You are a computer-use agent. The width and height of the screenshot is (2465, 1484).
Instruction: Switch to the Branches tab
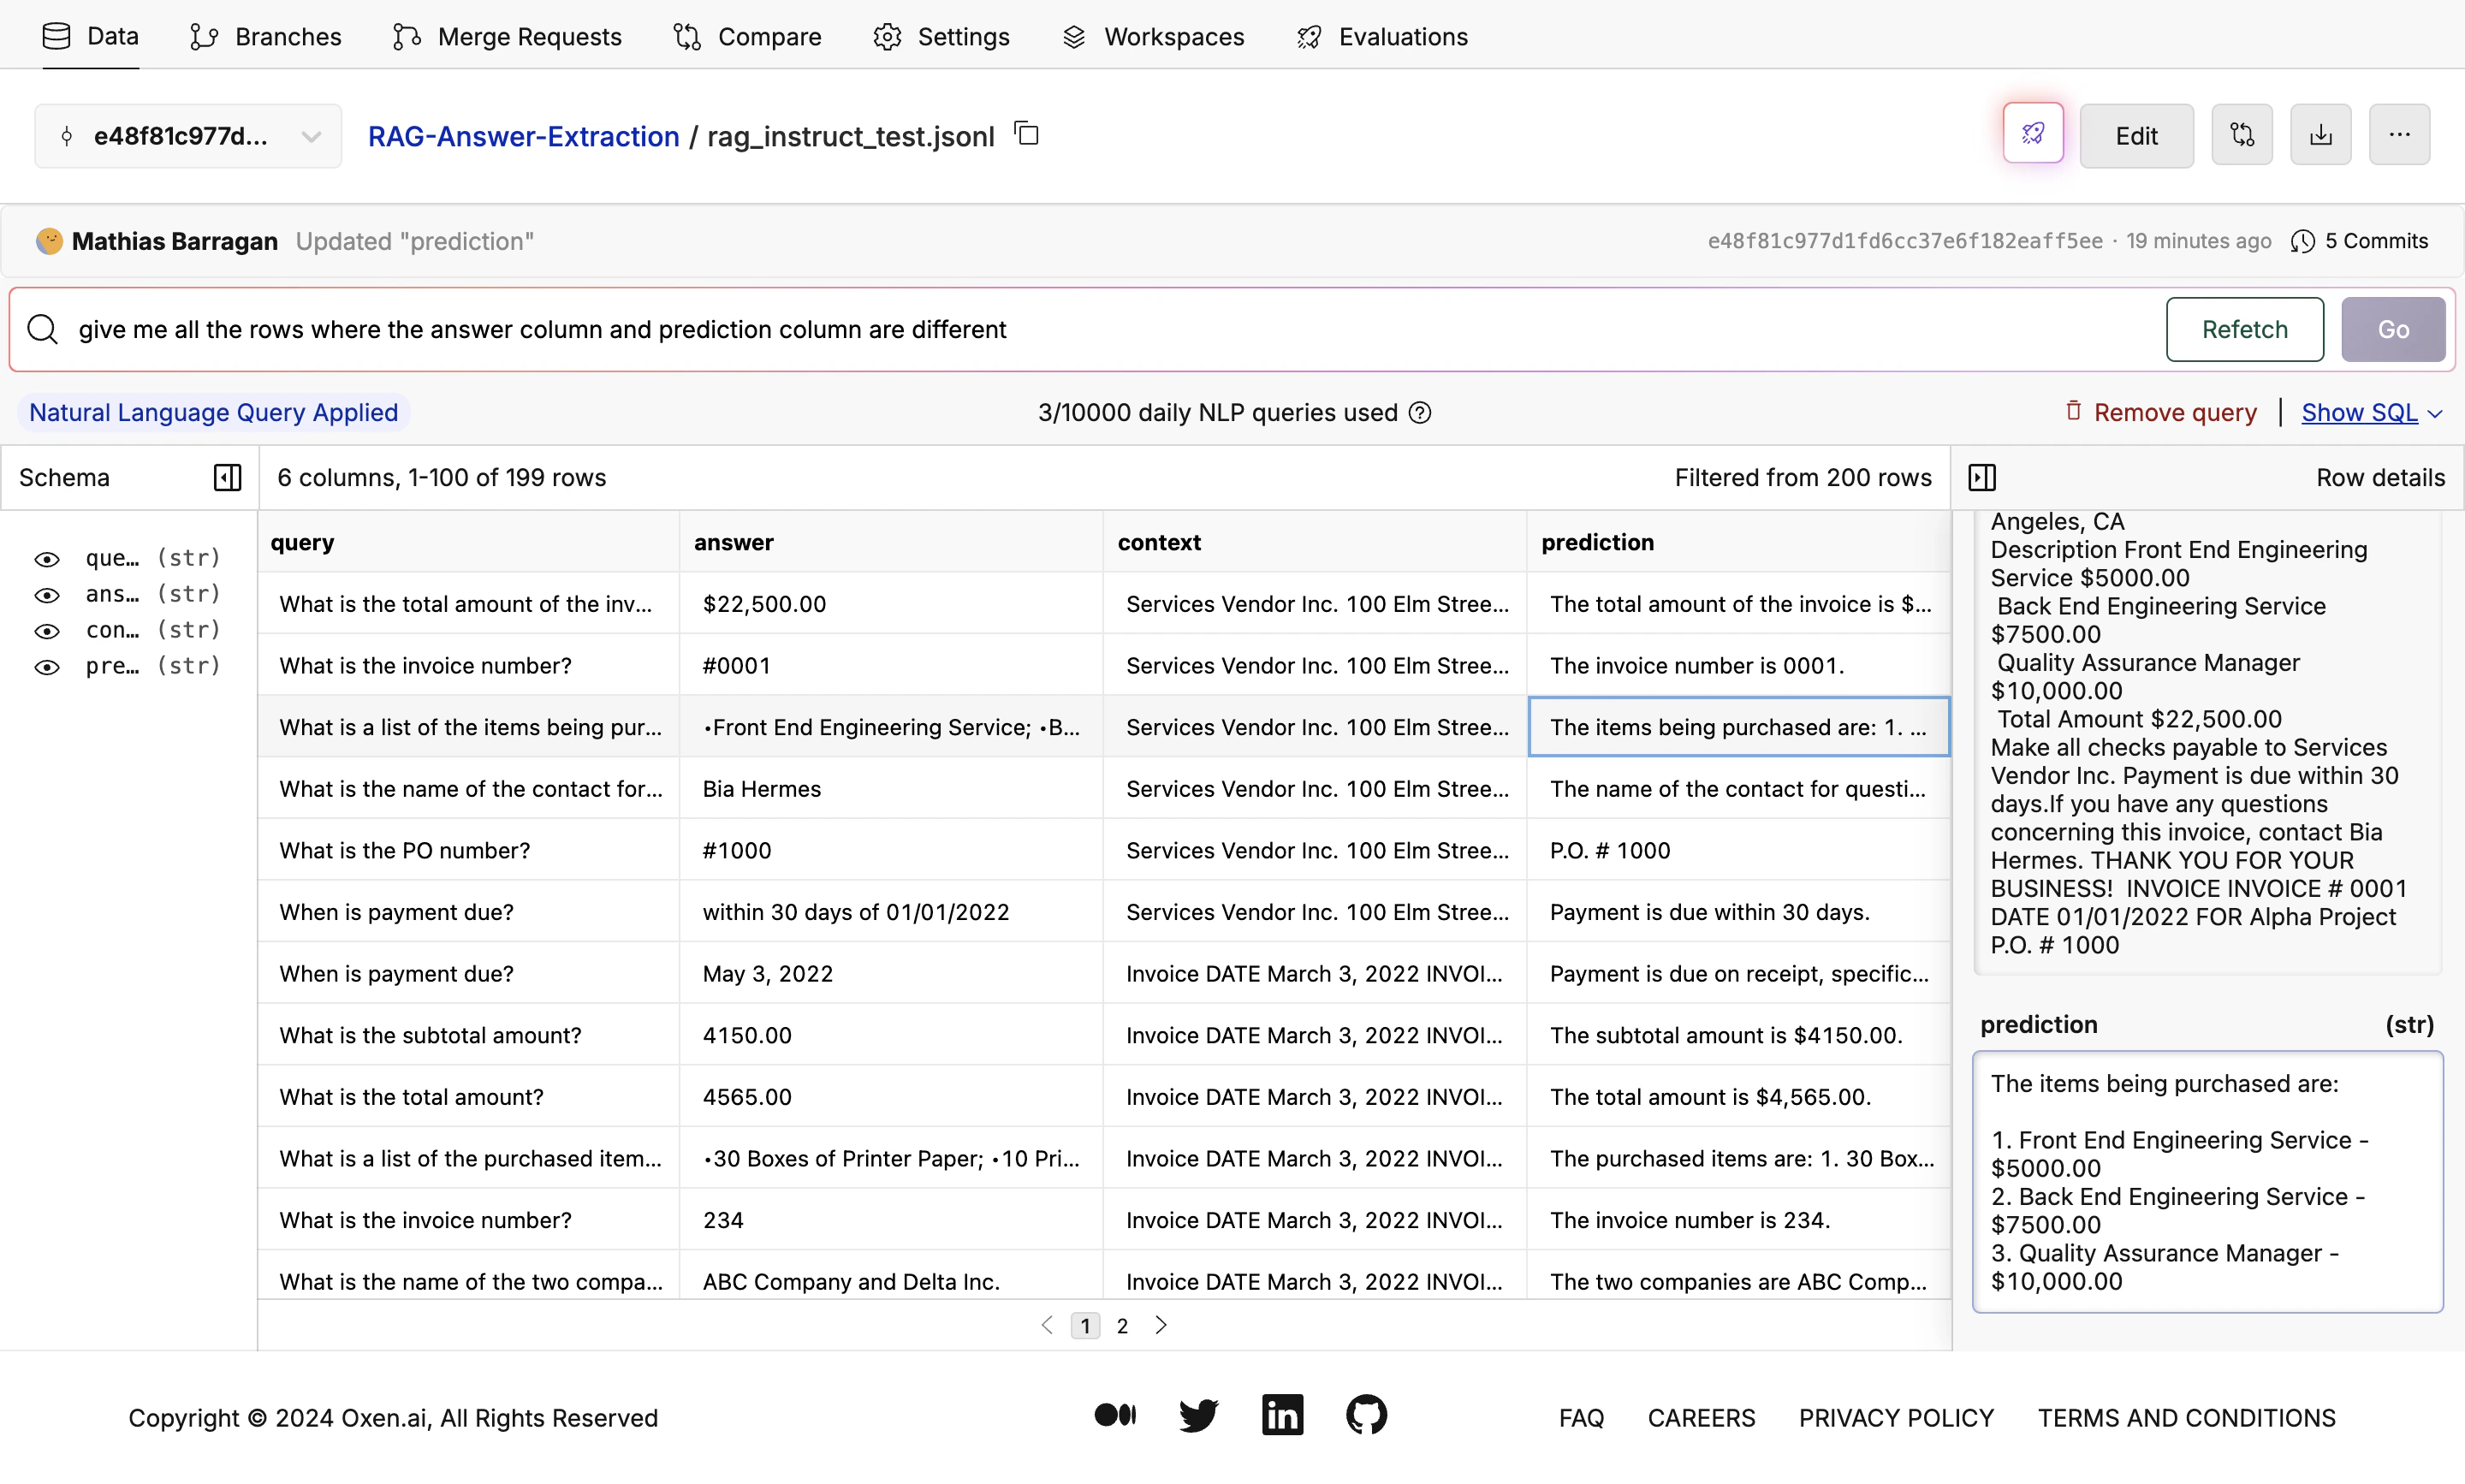pyautogui.click(x=265, y=37)
